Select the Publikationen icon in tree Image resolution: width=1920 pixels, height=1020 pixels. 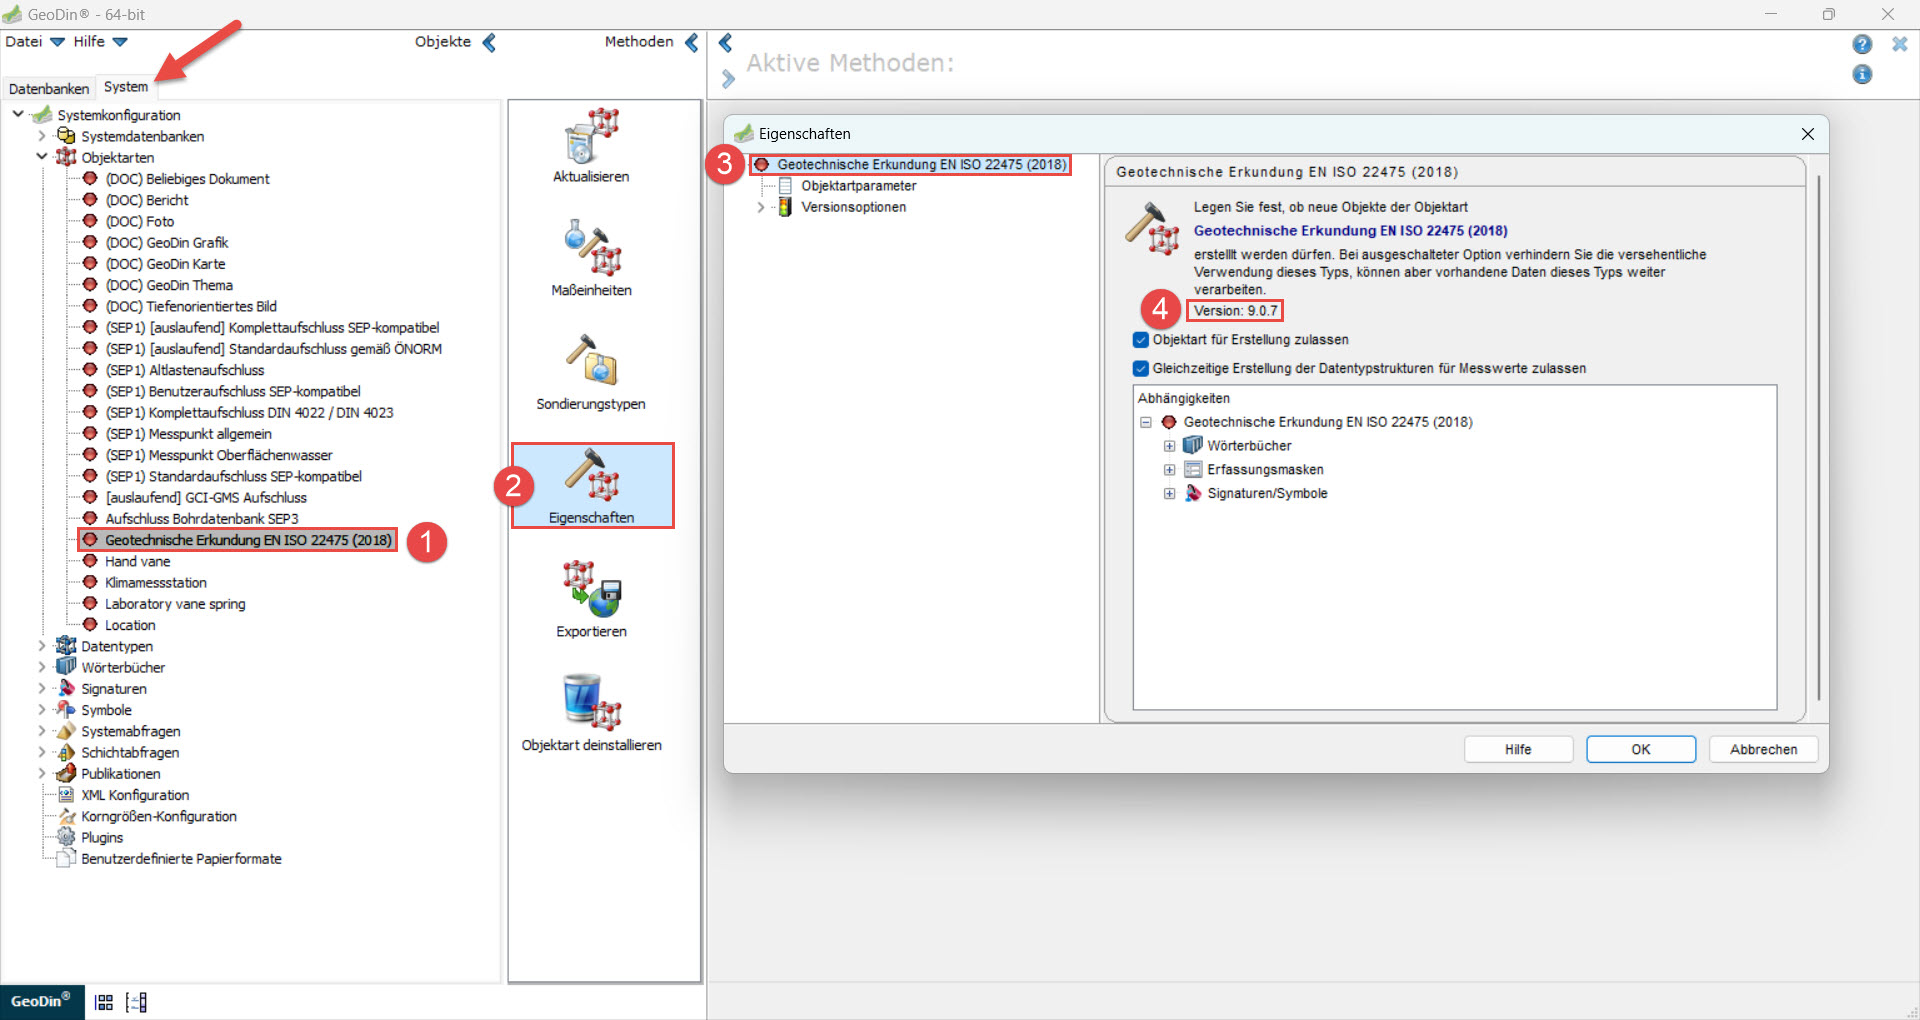[x=66, y=773]
